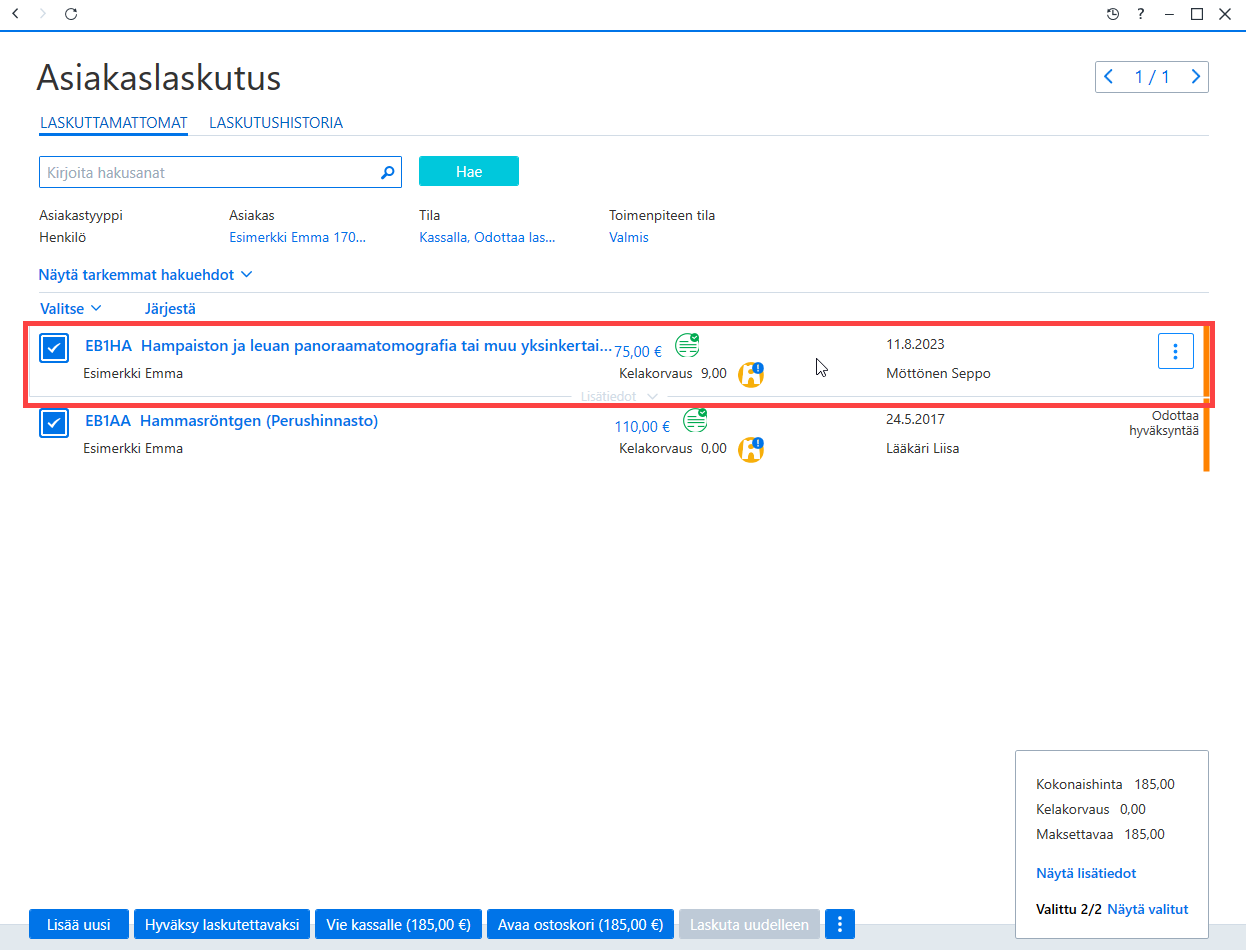Open the Valitse dropdown
This screenshot has width=1246, height=950.
tap(71, 308)
